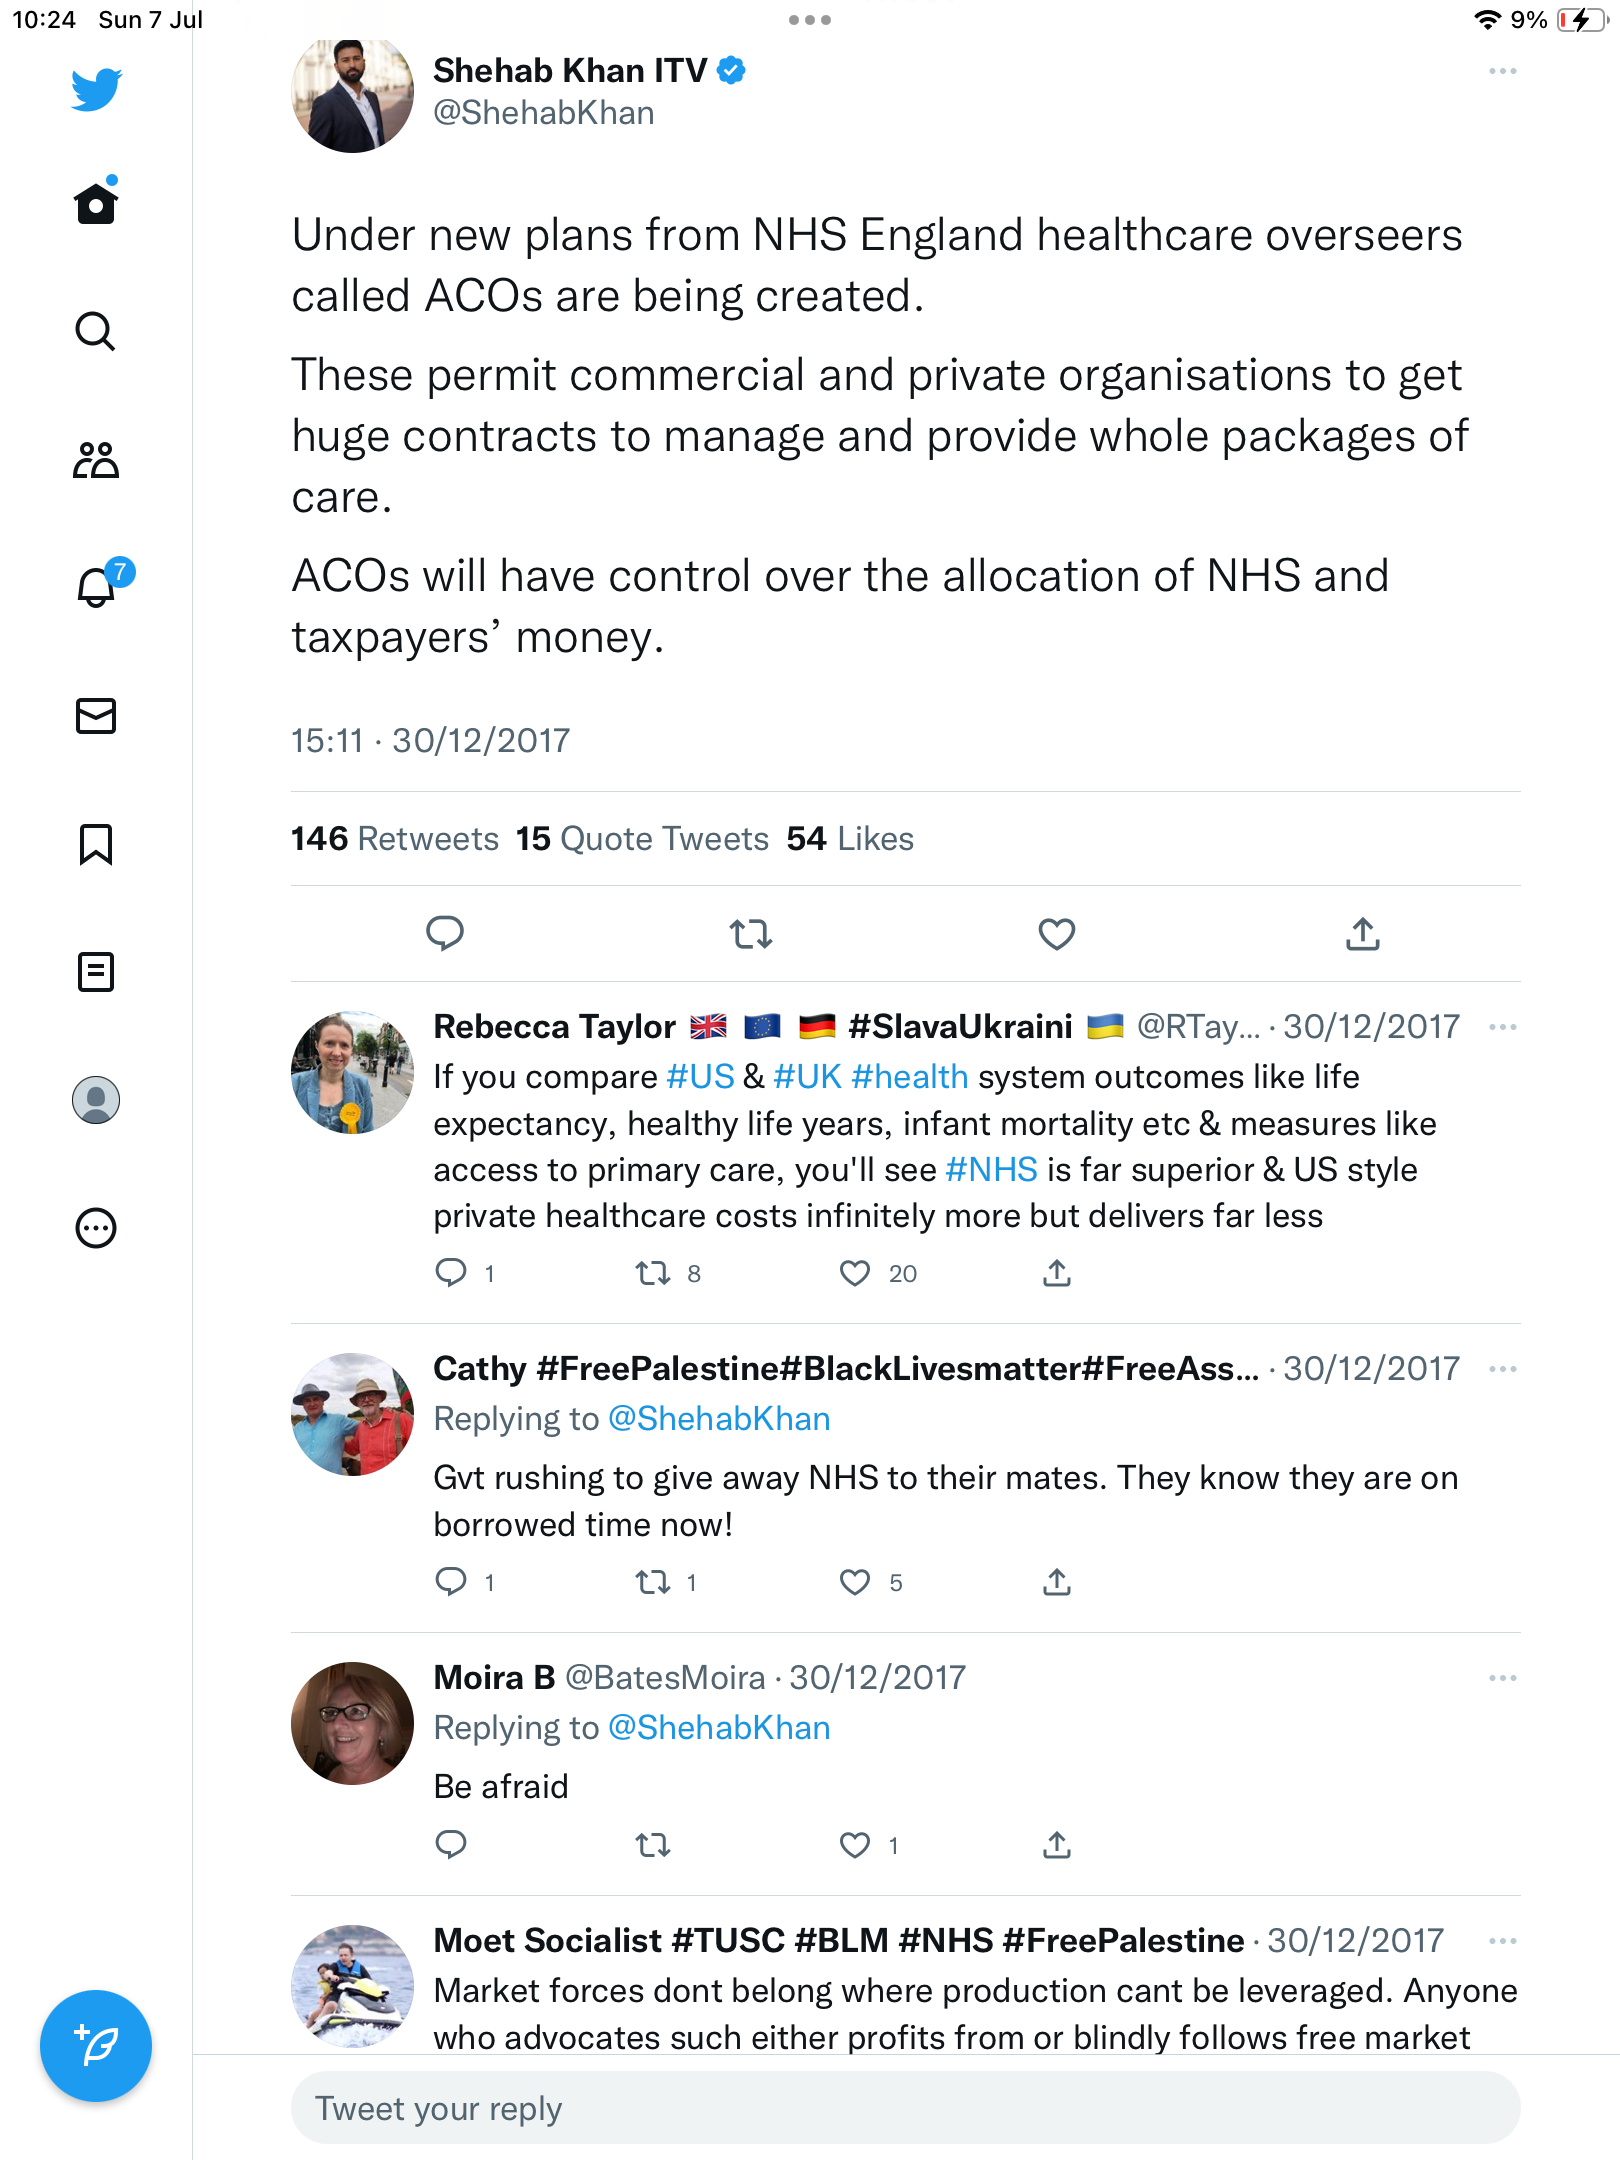Open more options on main tweet
This screenshot has width=1620, height=2160.
point(1502,72)
